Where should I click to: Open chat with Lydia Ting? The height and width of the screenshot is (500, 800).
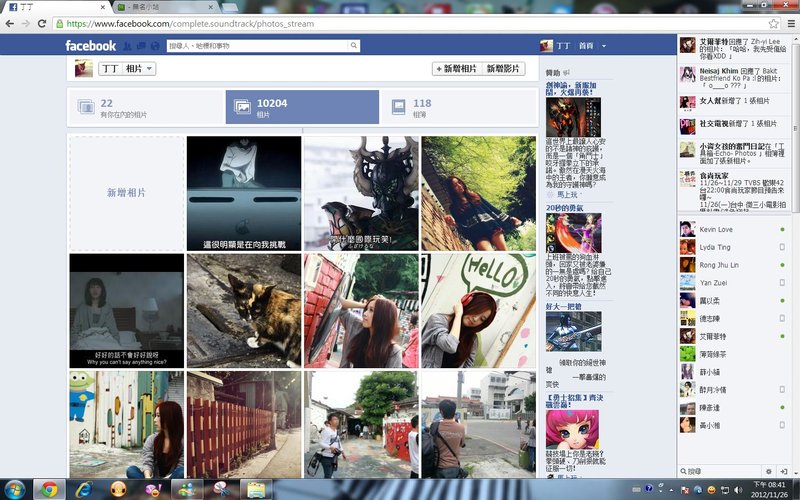[x=733, y=247]
